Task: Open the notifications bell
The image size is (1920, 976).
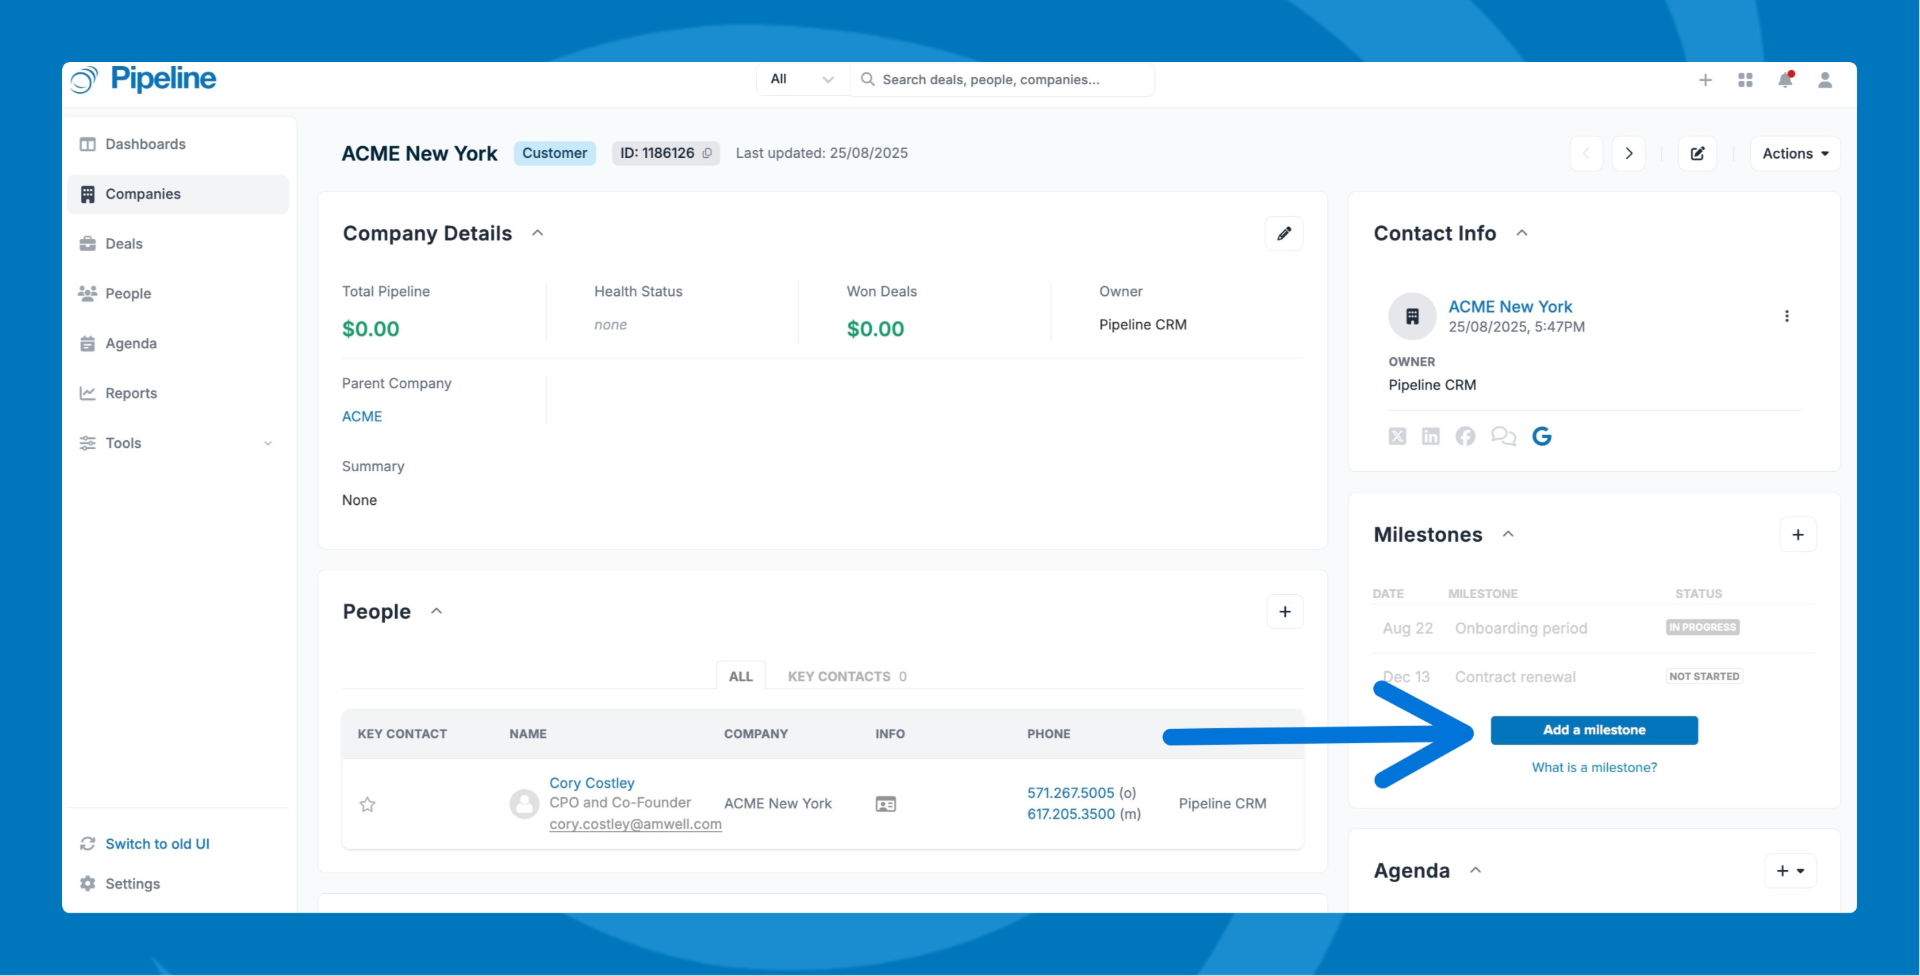Action: [1785, 80]
